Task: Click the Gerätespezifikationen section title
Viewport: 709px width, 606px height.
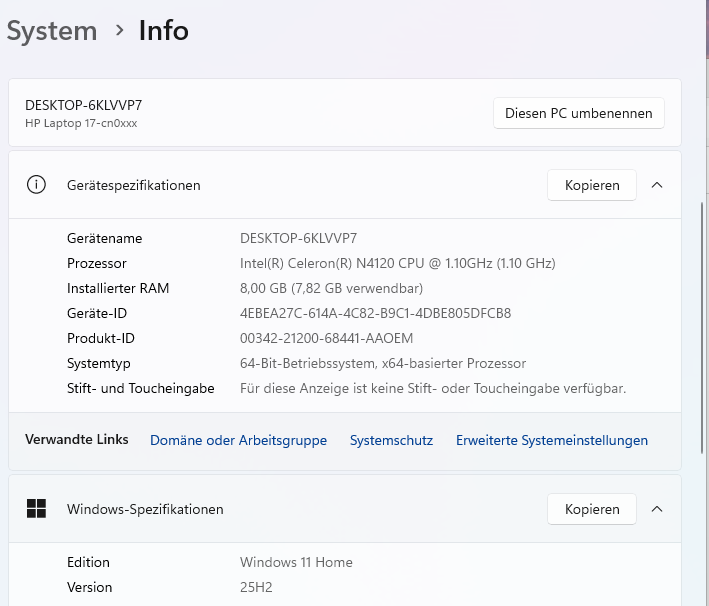Action: [x=133, y=185]
